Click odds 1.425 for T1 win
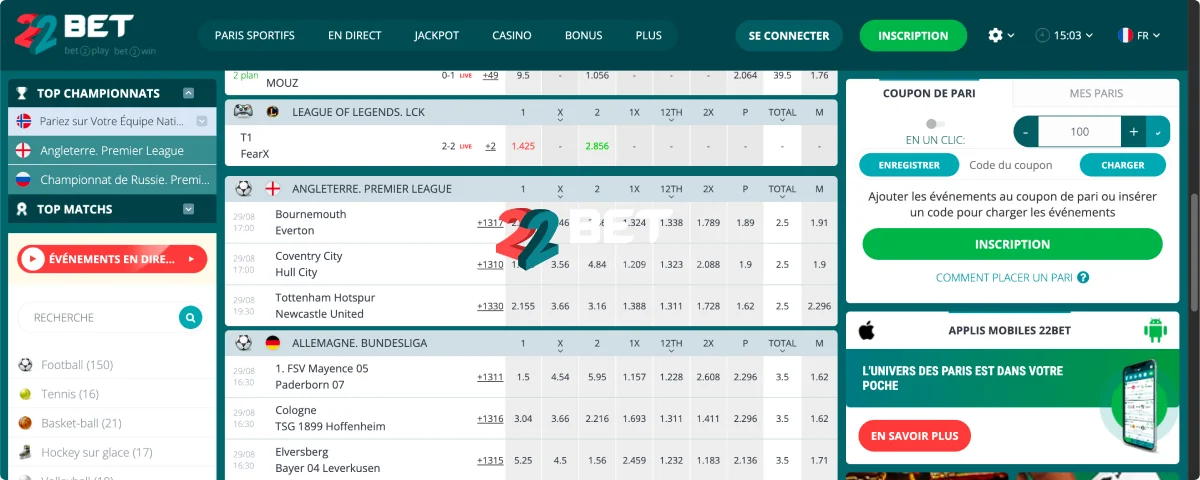The image size is (1200, 480). point(523,146)
